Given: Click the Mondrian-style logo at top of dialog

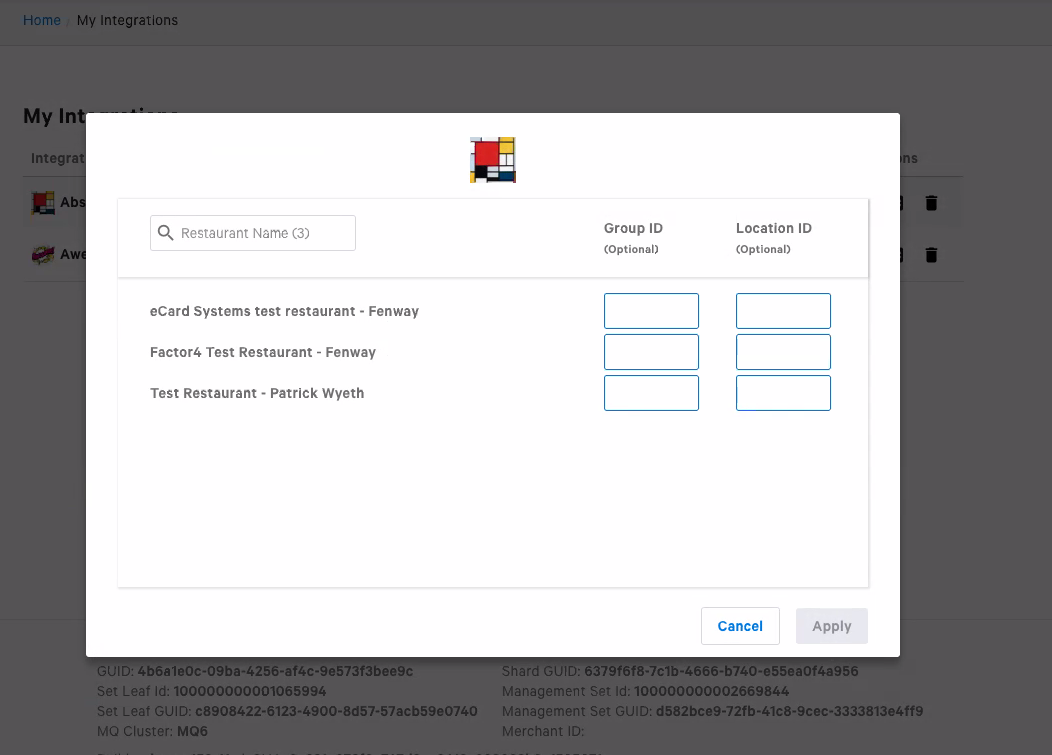Looking at the screenshot, I should pyautogui.click(x=492, y=159).
